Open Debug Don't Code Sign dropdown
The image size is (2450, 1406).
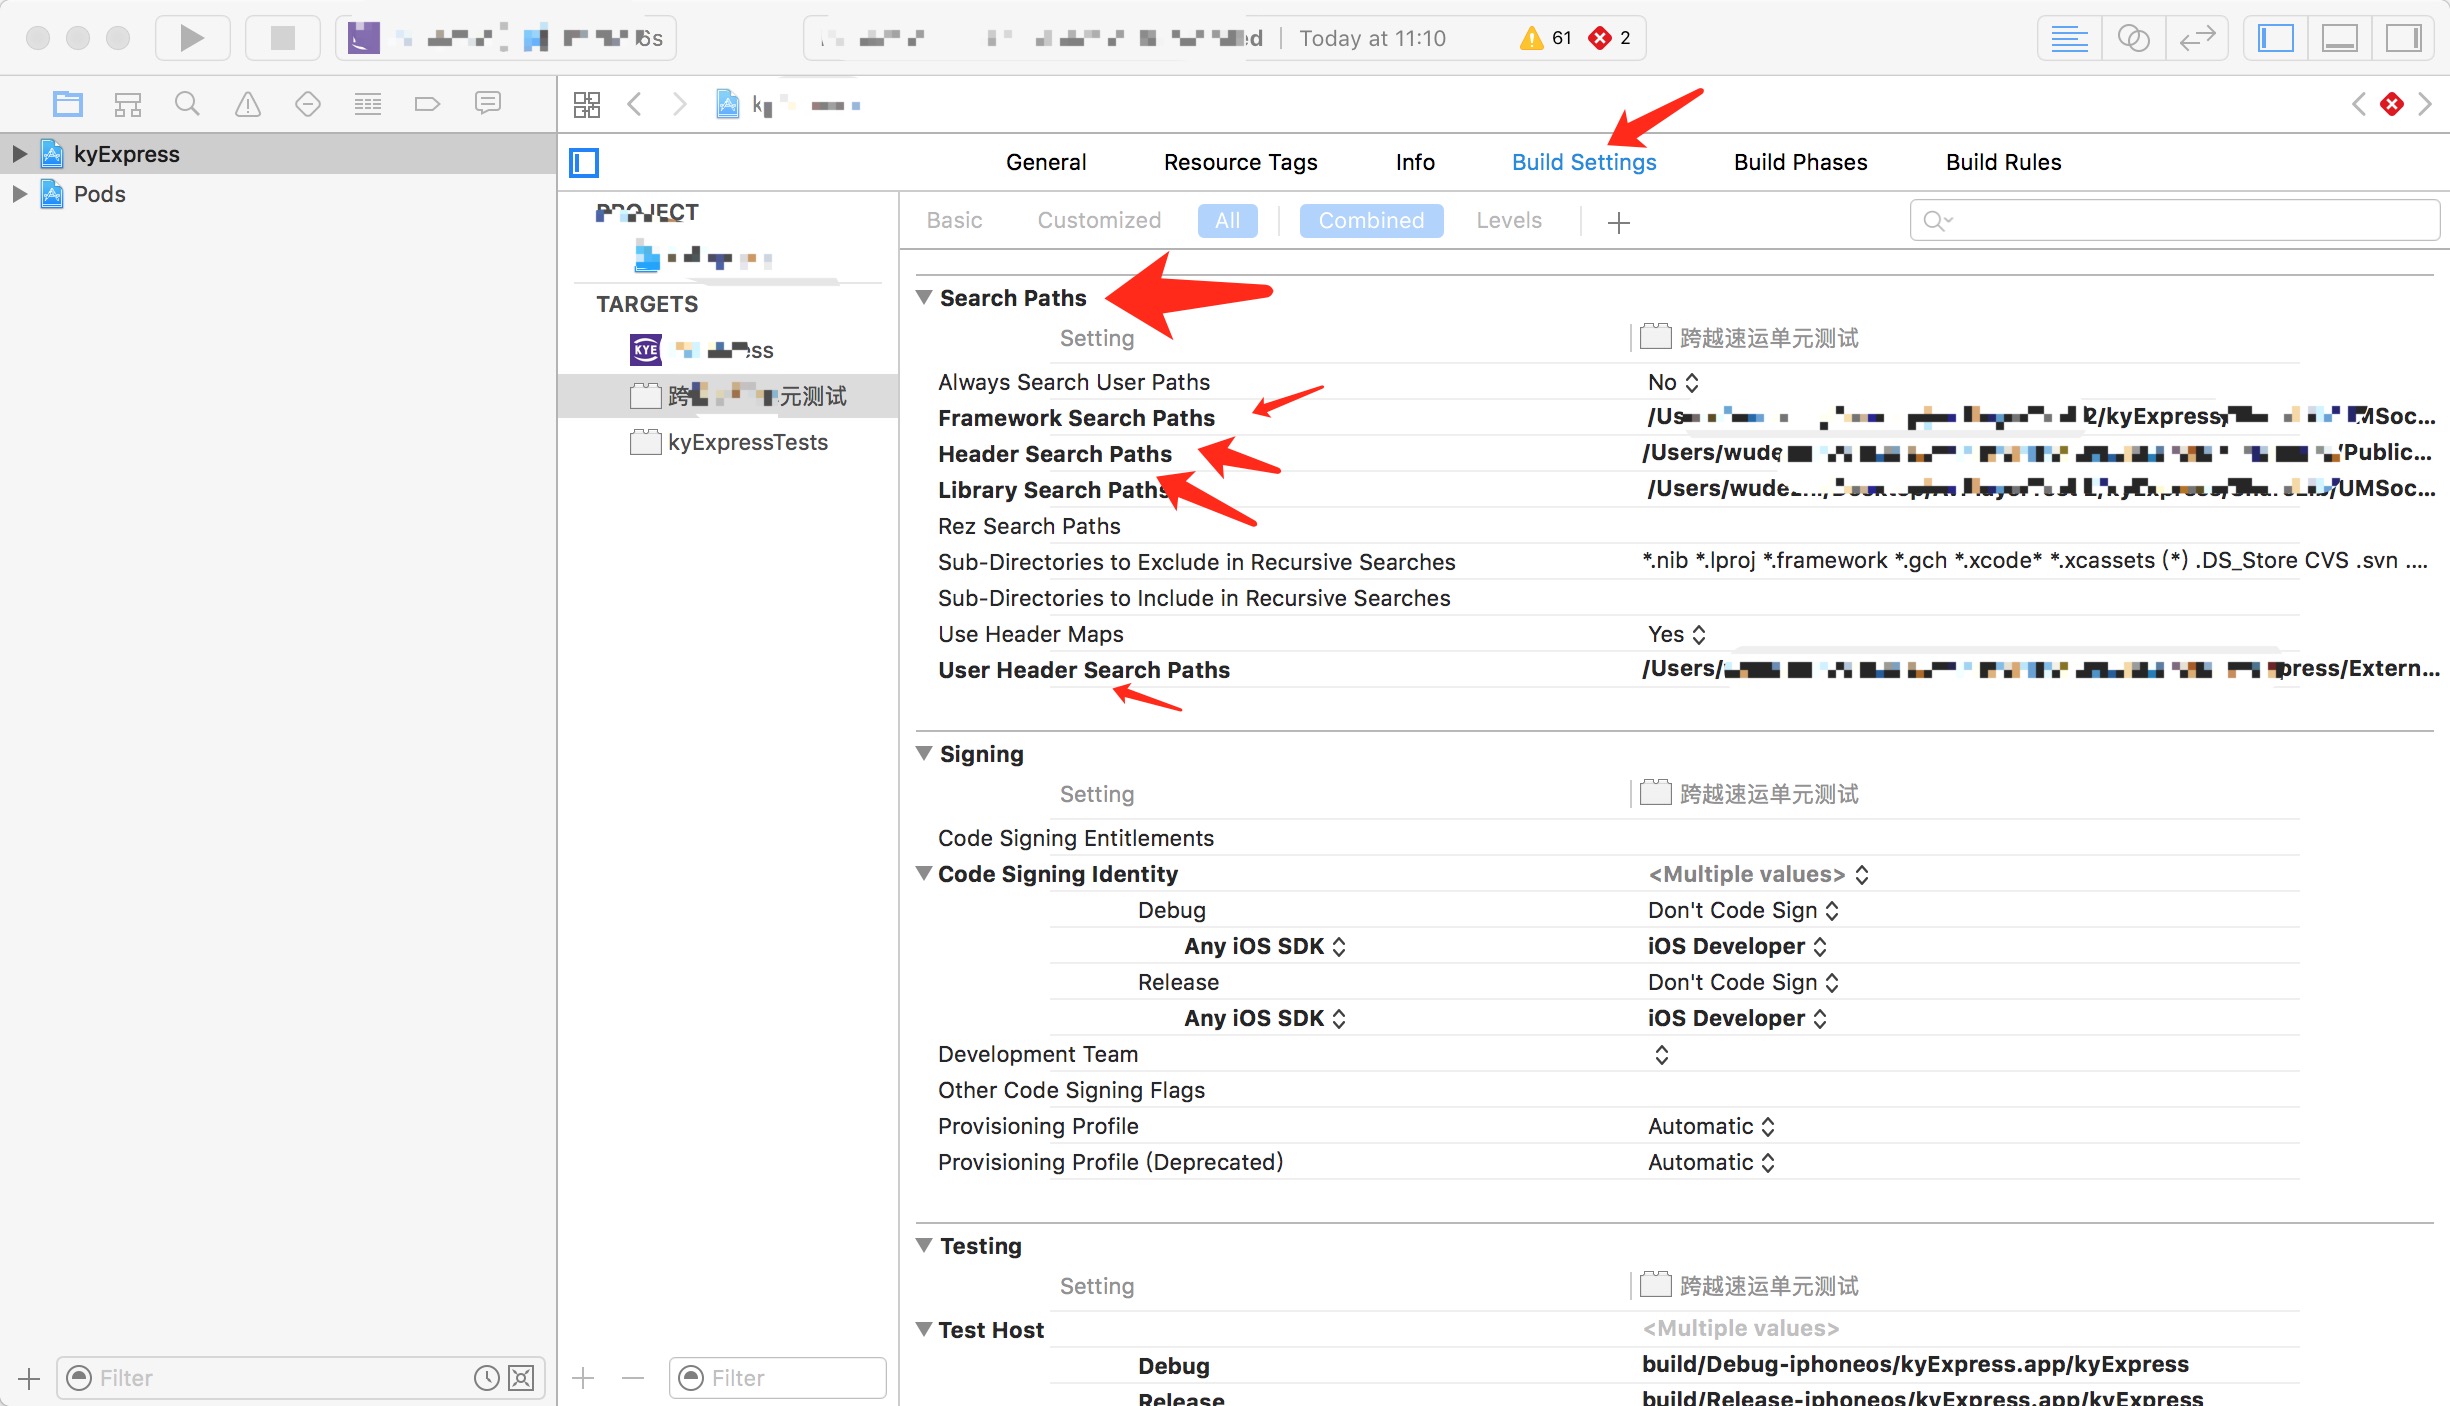click(1743, 910)
